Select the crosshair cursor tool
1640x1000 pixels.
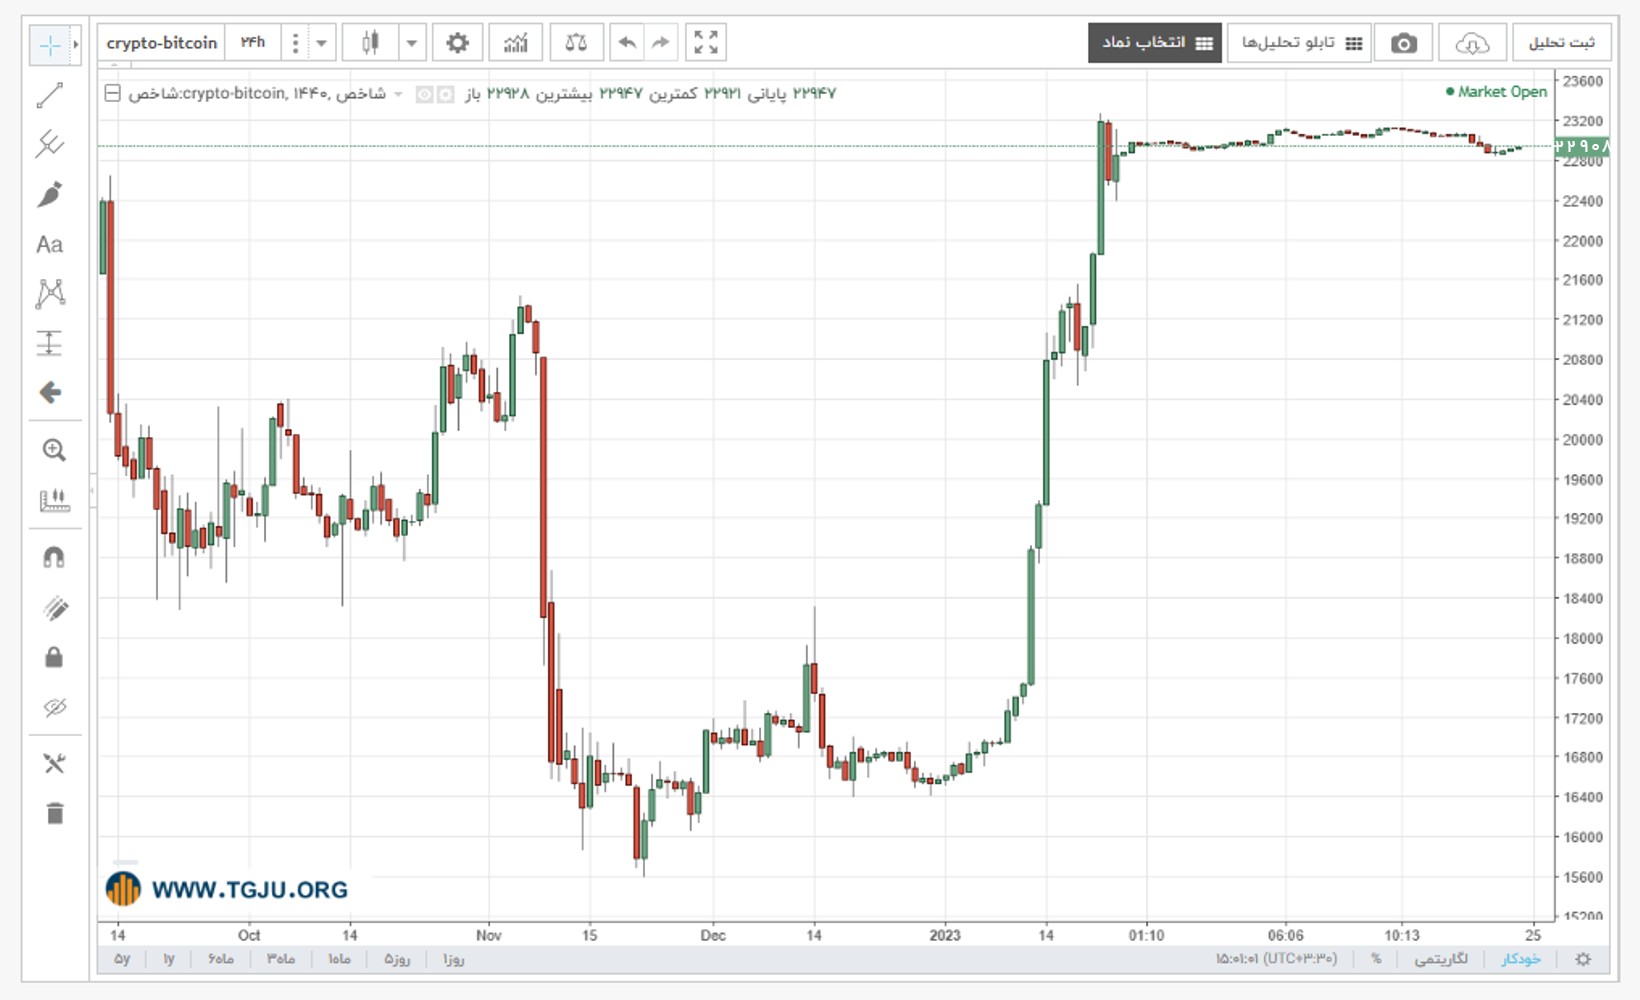49,45
